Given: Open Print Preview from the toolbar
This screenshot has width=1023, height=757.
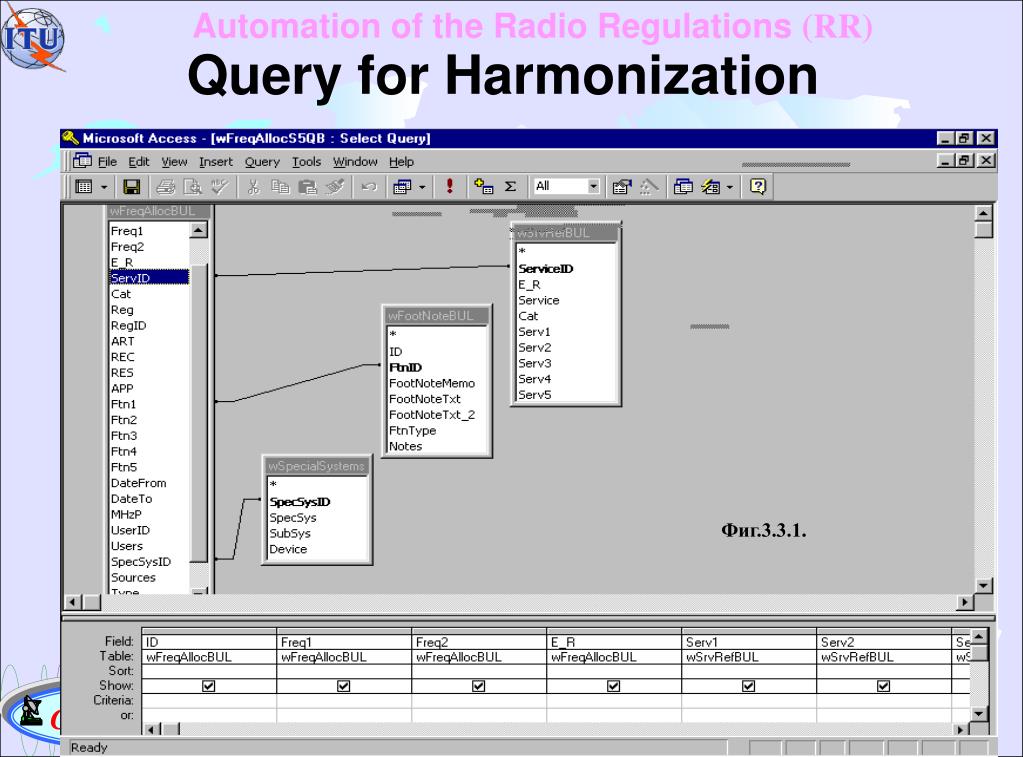Looking at the screenshot, I should [x=192, y=187].
